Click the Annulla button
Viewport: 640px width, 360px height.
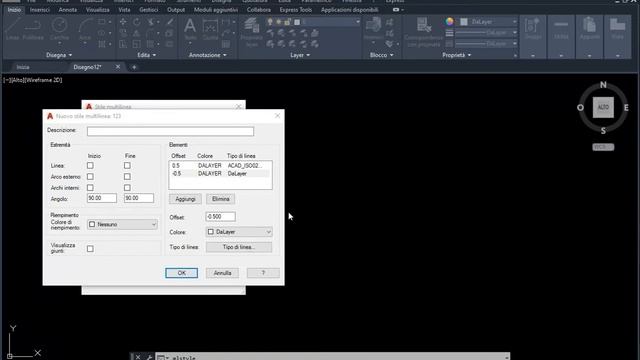click(222, 273)
